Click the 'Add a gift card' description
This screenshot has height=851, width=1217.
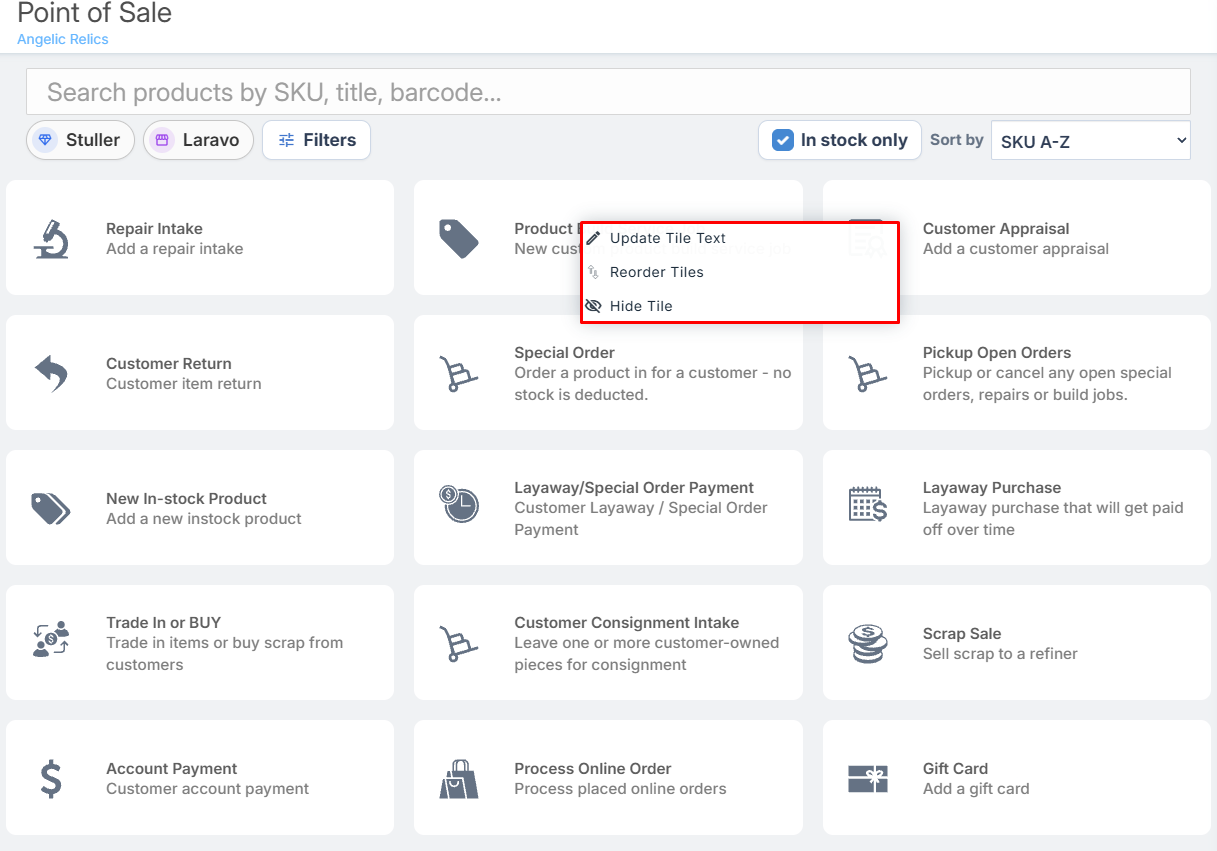point(976,789)
